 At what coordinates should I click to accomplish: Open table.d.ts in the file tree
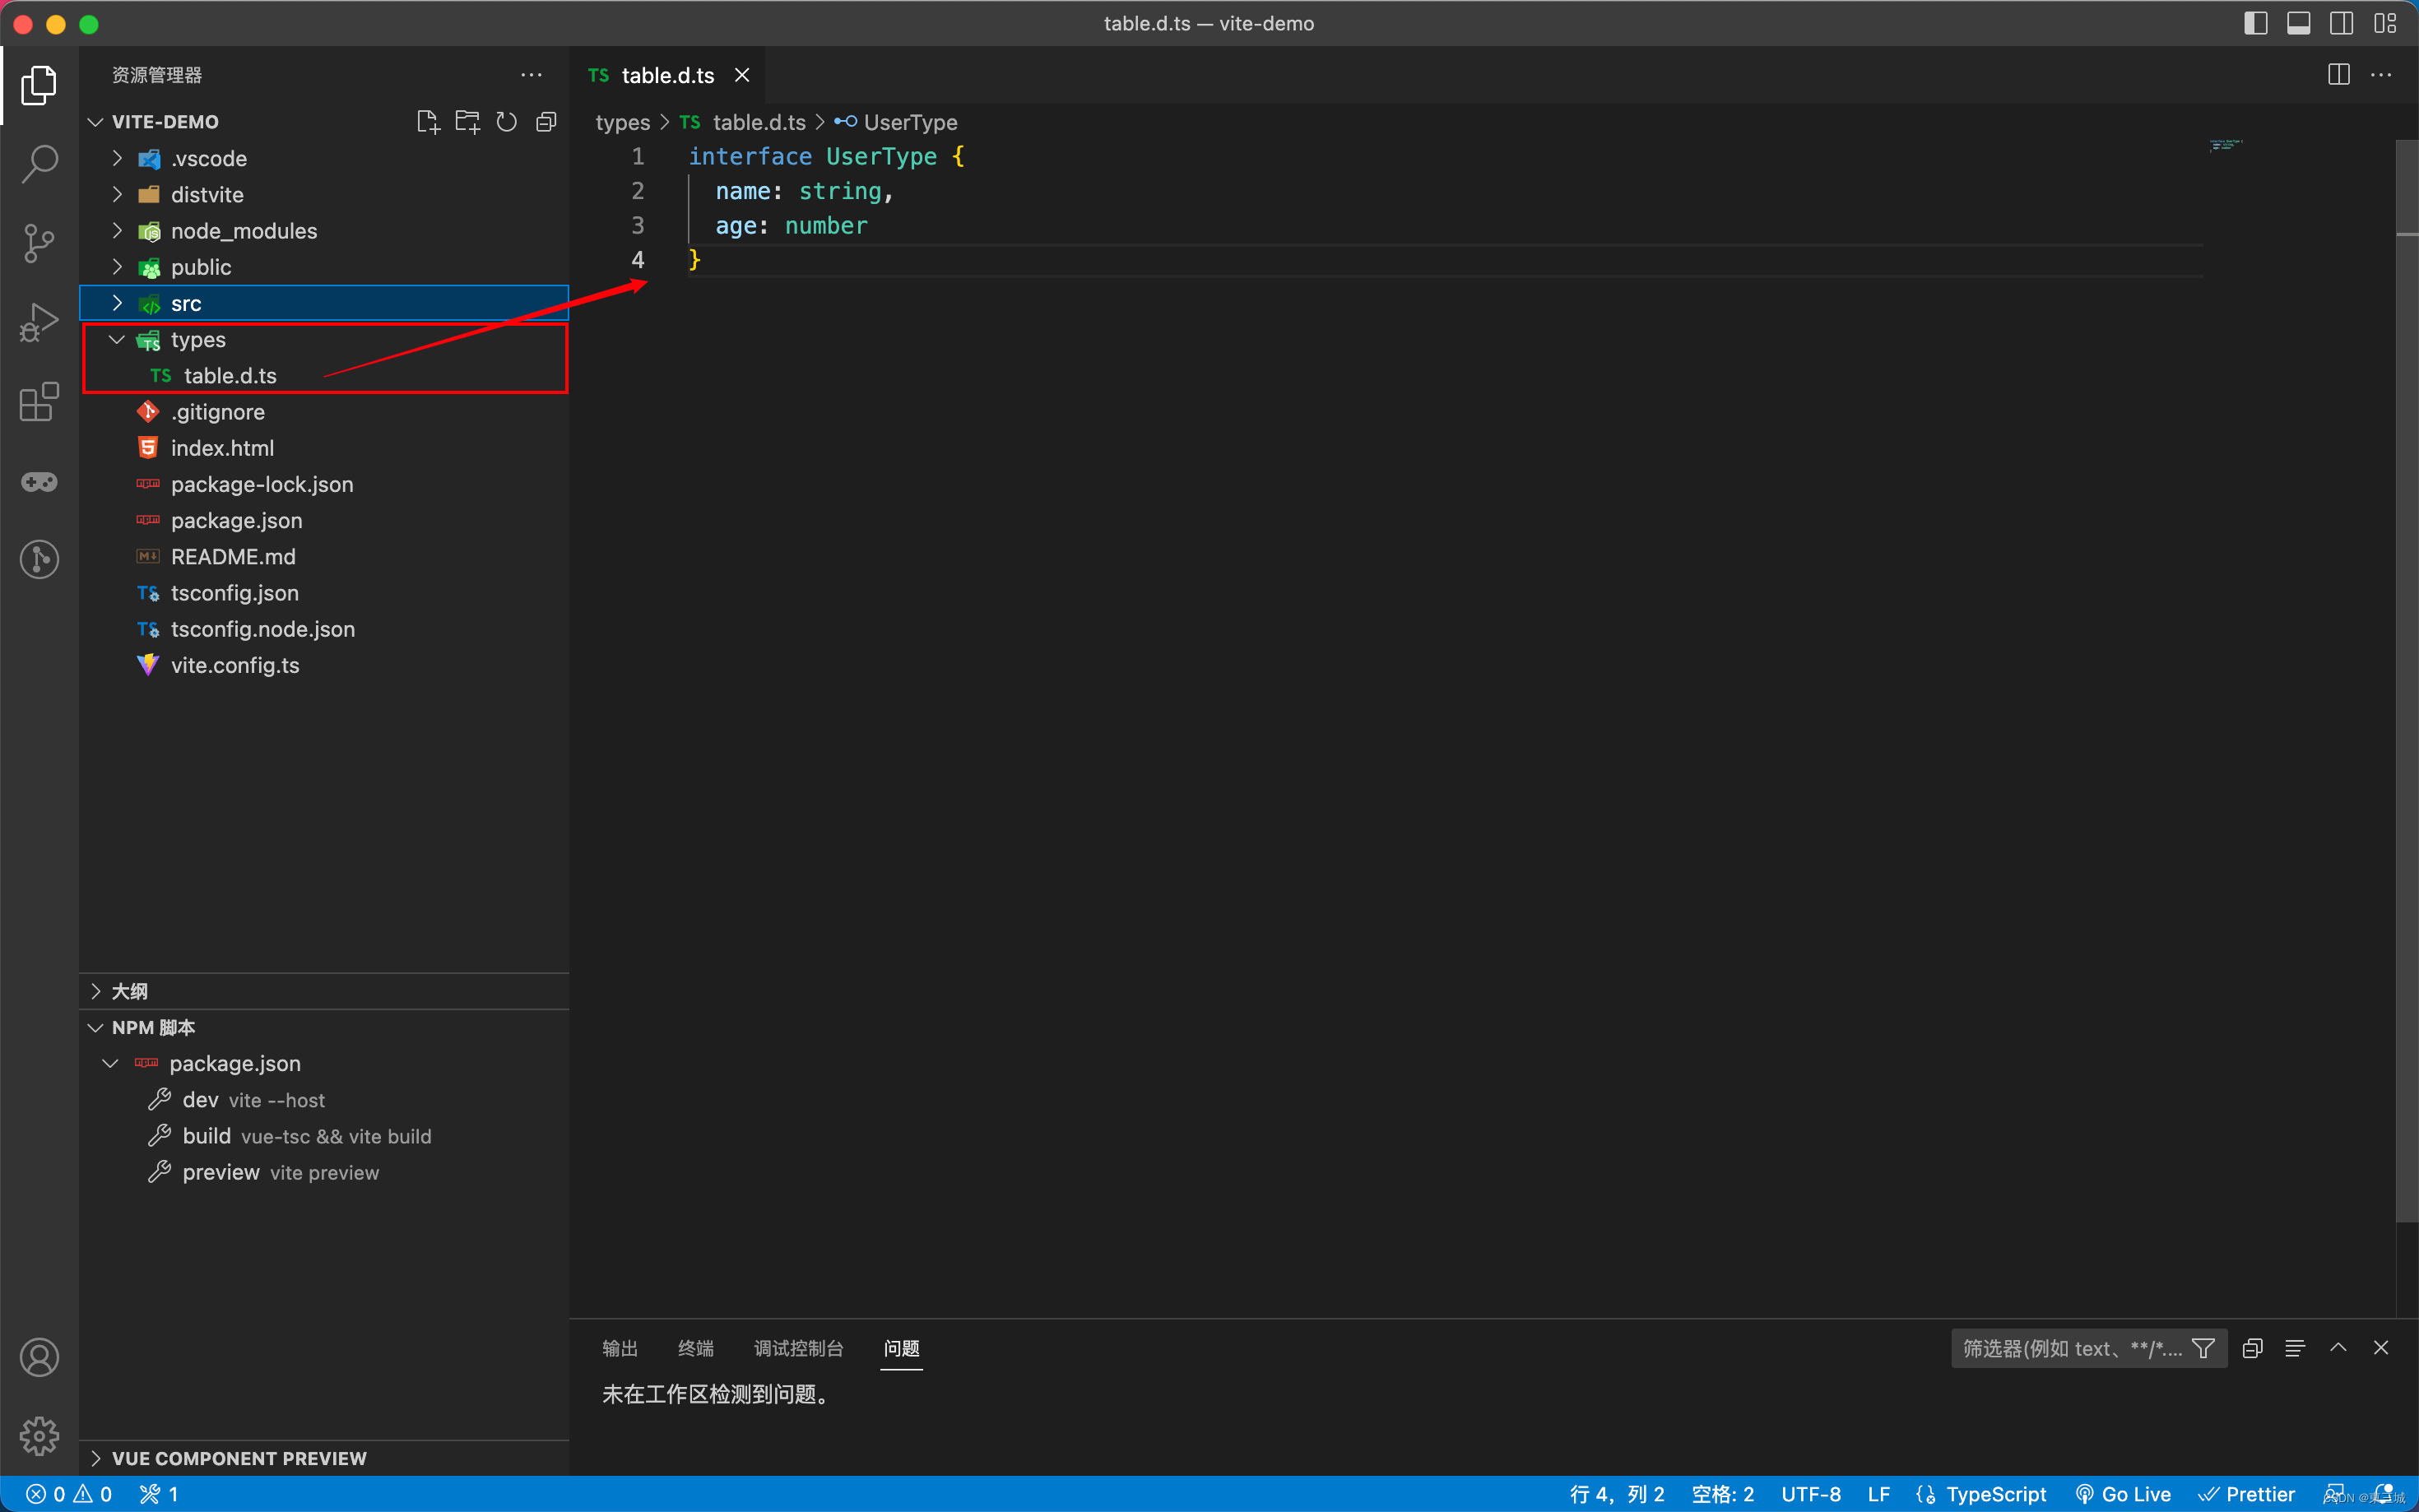coord(324,375)
